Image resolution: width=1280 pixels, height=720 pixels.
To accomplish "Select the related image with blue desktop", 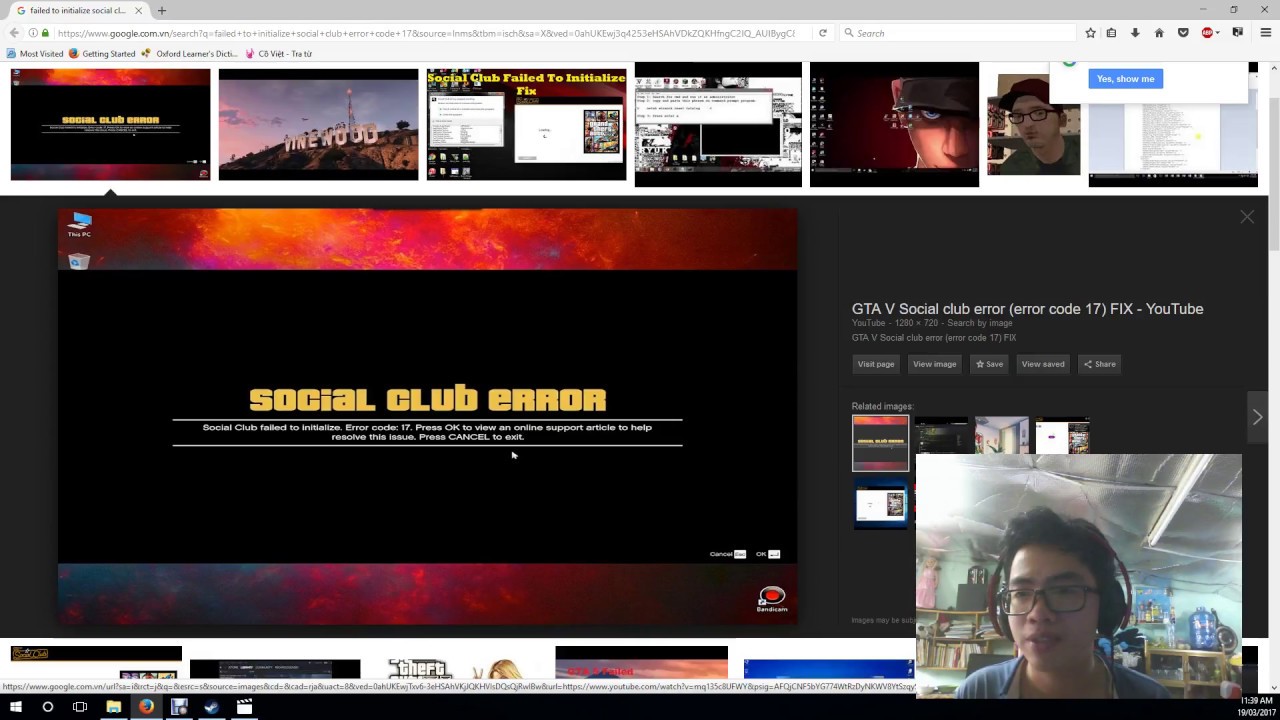I will point(881,503).
